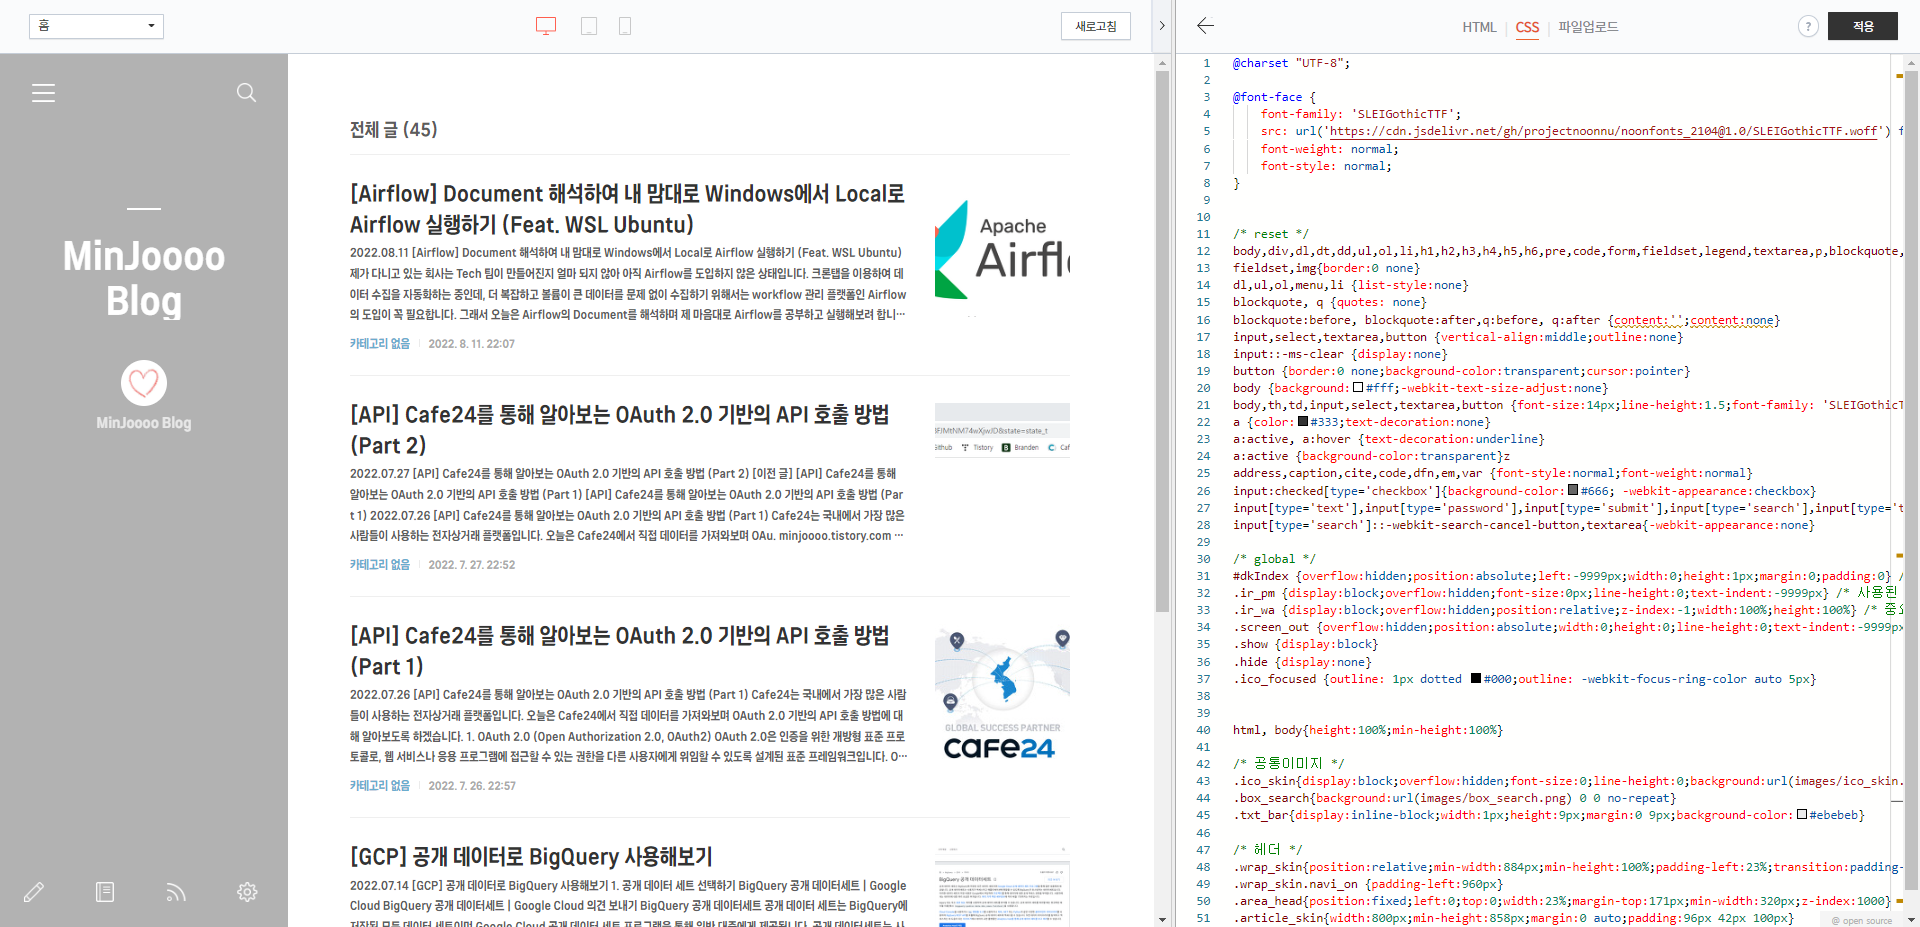1920x927 pixels.
Task: Click line number 40 in the gutter
Action: pyautogui.click(x=1203, y=730)
